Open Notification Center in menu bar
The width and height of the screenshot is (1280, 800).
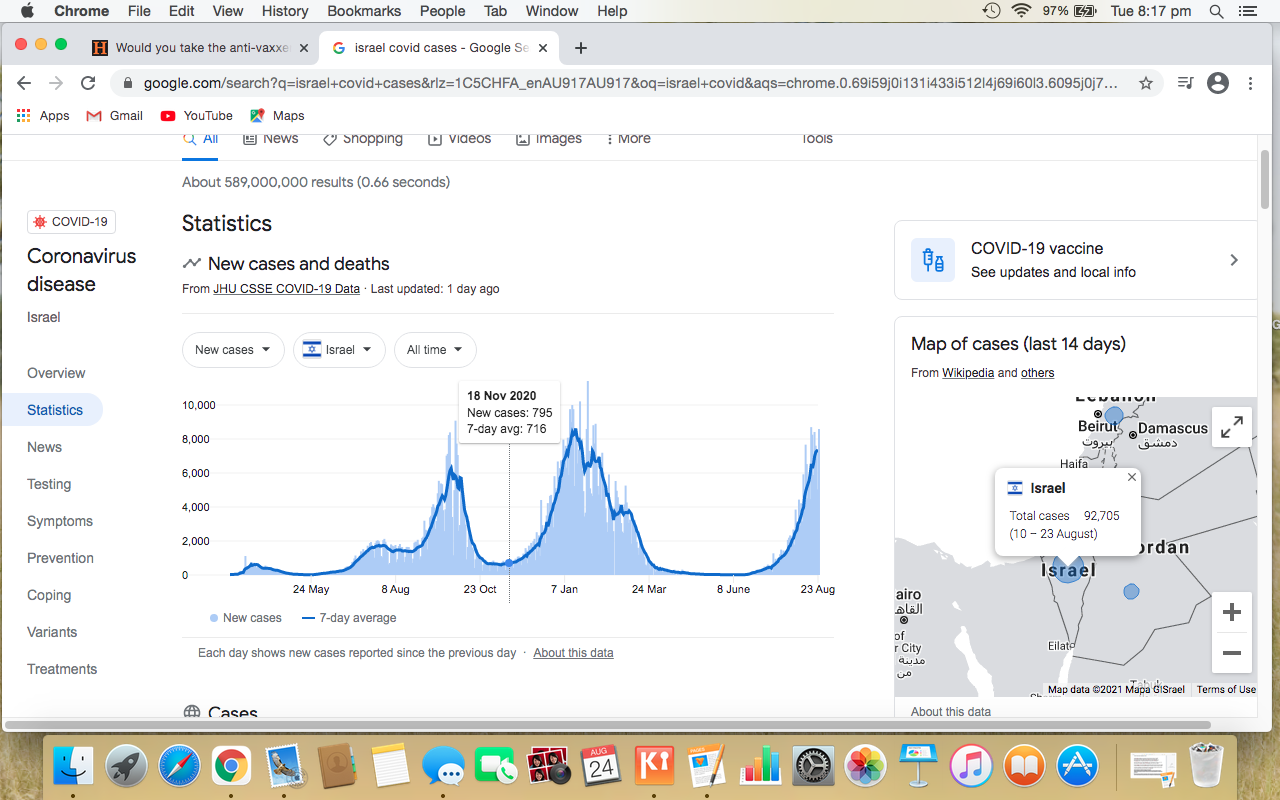click(x=1247, y=12)
